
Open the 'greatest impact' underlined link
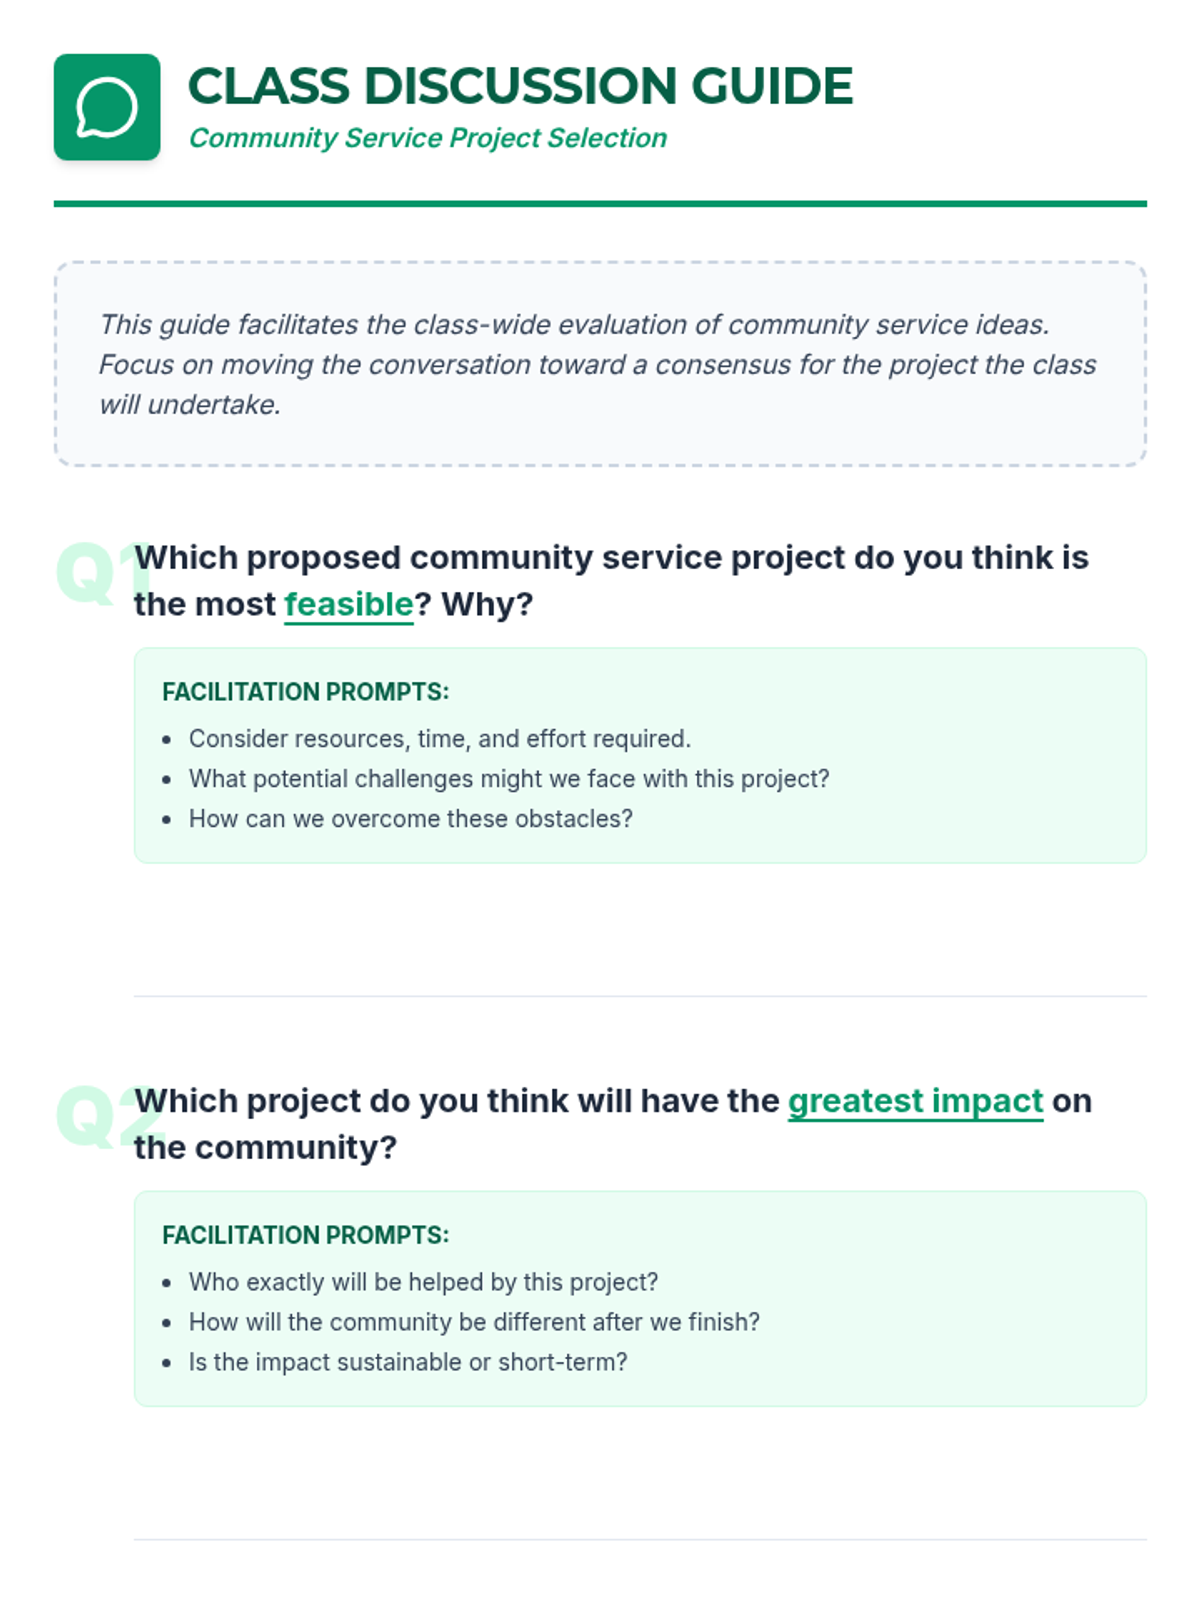click(x=915, y=1100)
